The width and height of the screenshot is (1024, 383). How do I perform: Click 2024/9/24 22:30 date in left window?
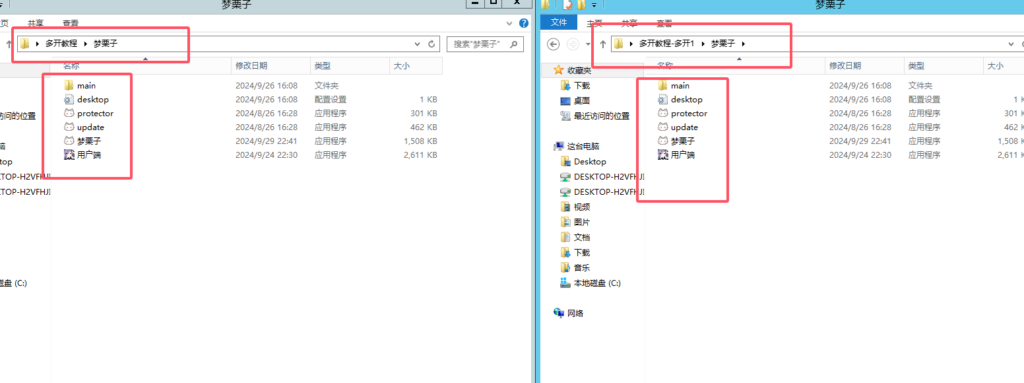[266, 155]
